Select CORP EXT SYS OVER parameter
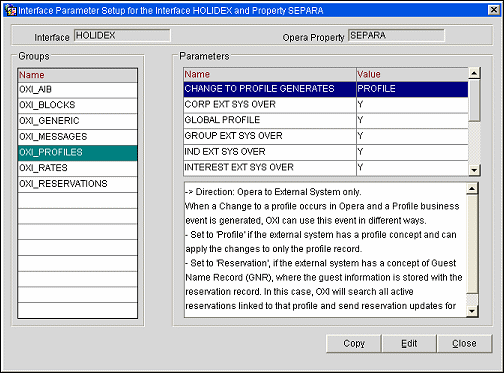Screen dimensions: 504x373 coord(269,105)
